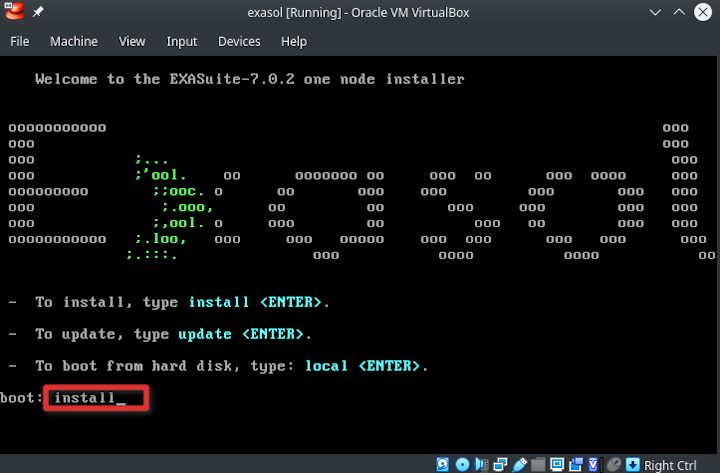Open the Help menu

click(x=294, y=41)
